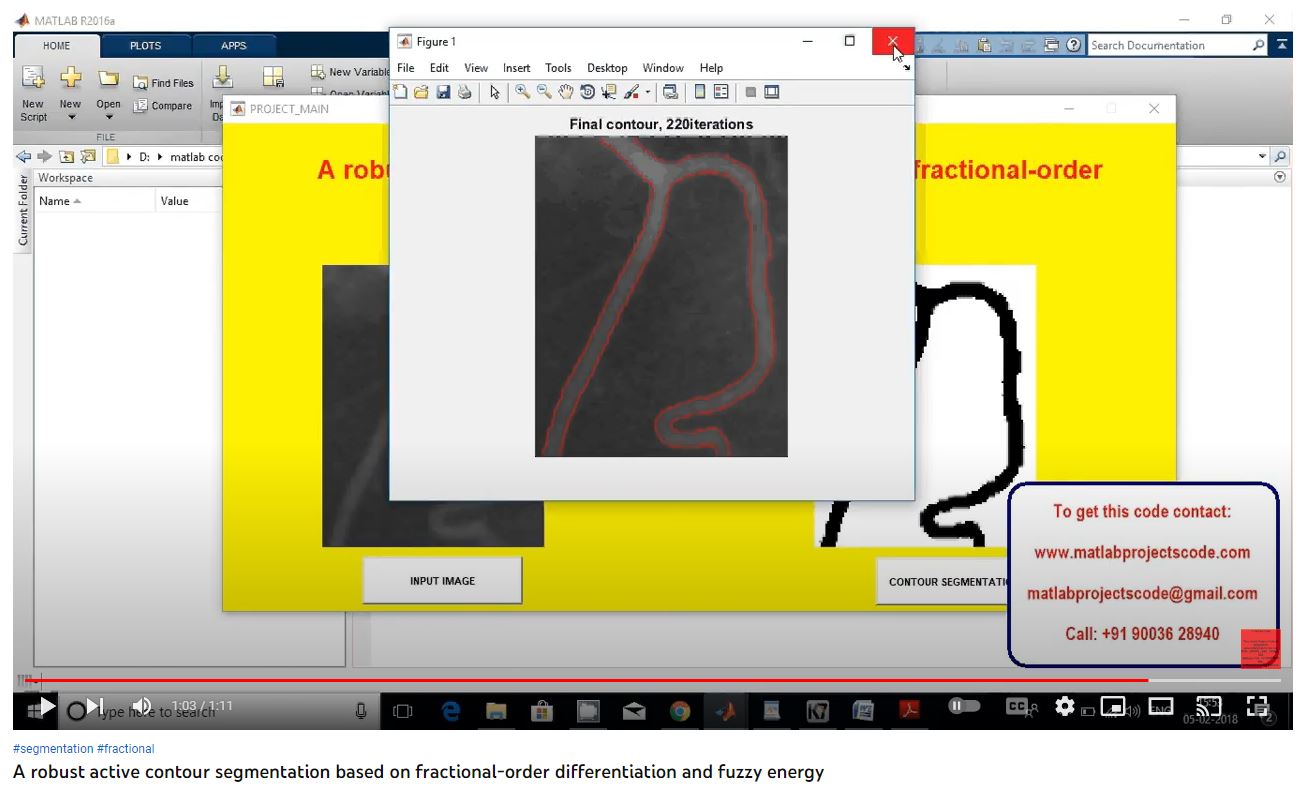Click the Zoom In tool in Figure 1

pos(522,92)
